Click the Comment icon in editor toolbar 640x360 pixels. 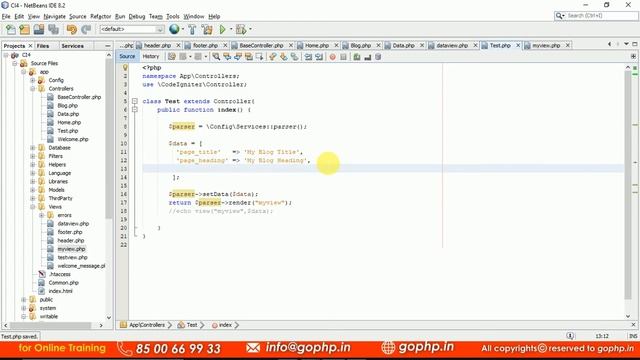pos(357,57)
